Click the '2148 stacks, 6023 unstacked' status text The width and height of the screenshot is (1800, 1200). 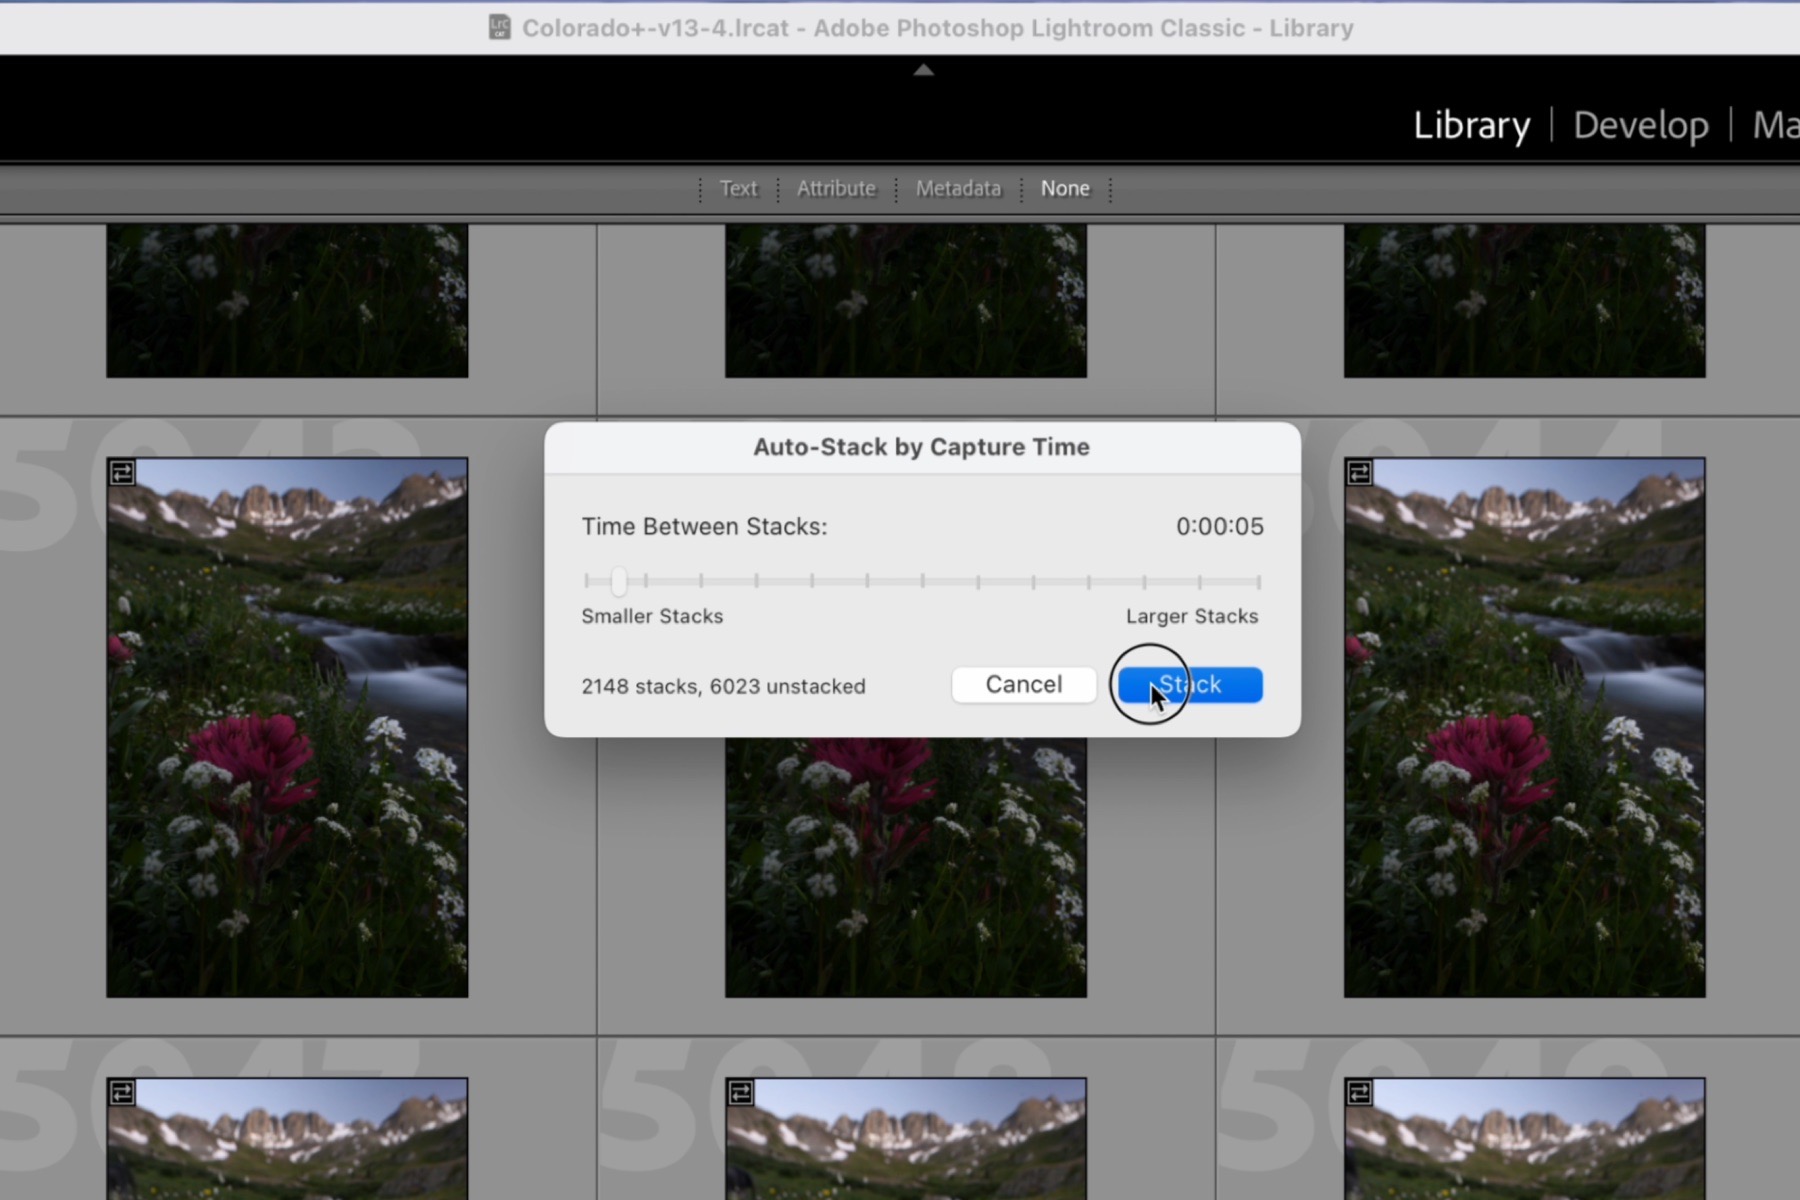(723, 686)
